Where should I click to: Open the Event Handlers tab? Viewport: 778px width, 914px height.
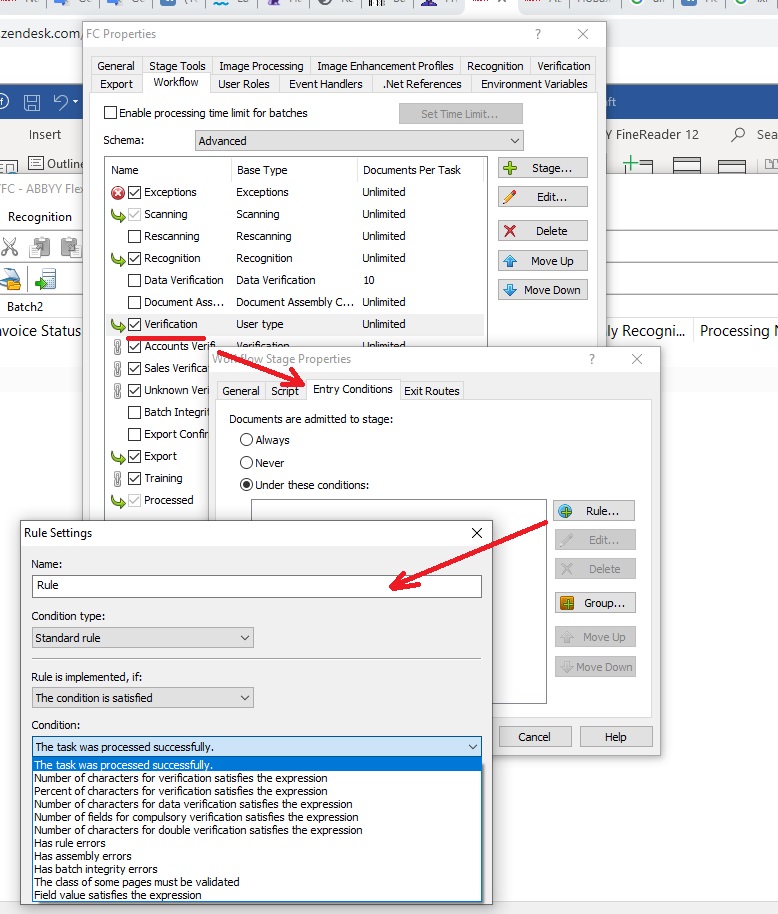coord(325,84)
